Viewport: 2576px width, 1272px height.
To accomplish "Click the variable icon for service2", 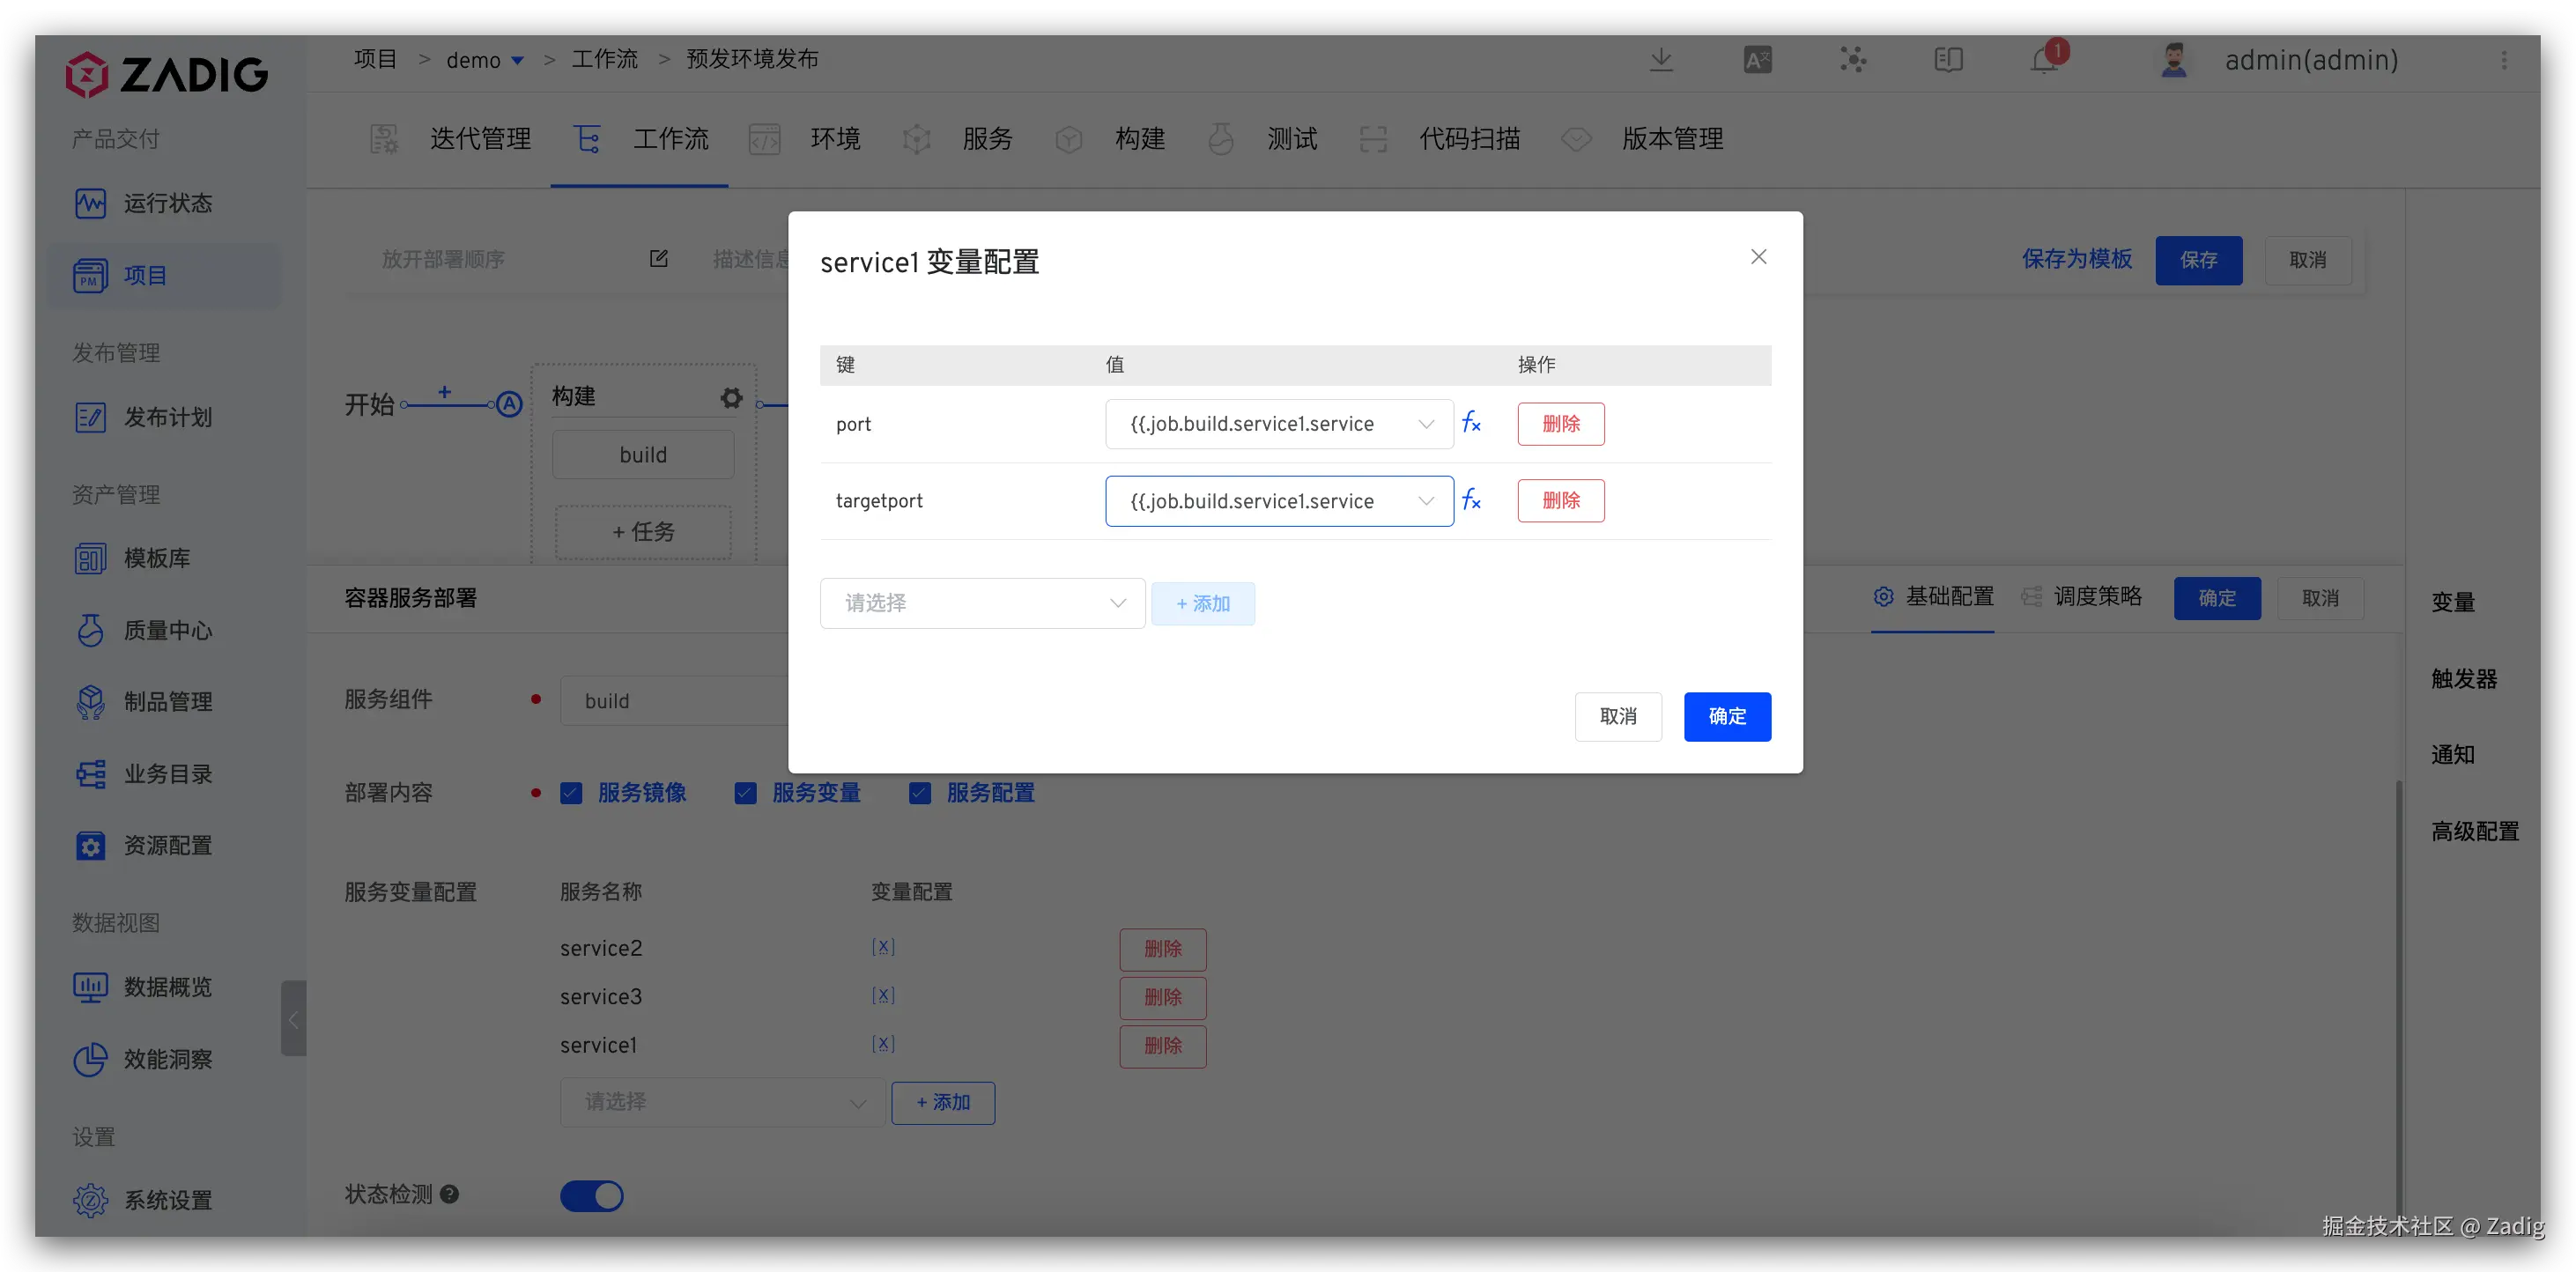I will click(x=883, y=946).
